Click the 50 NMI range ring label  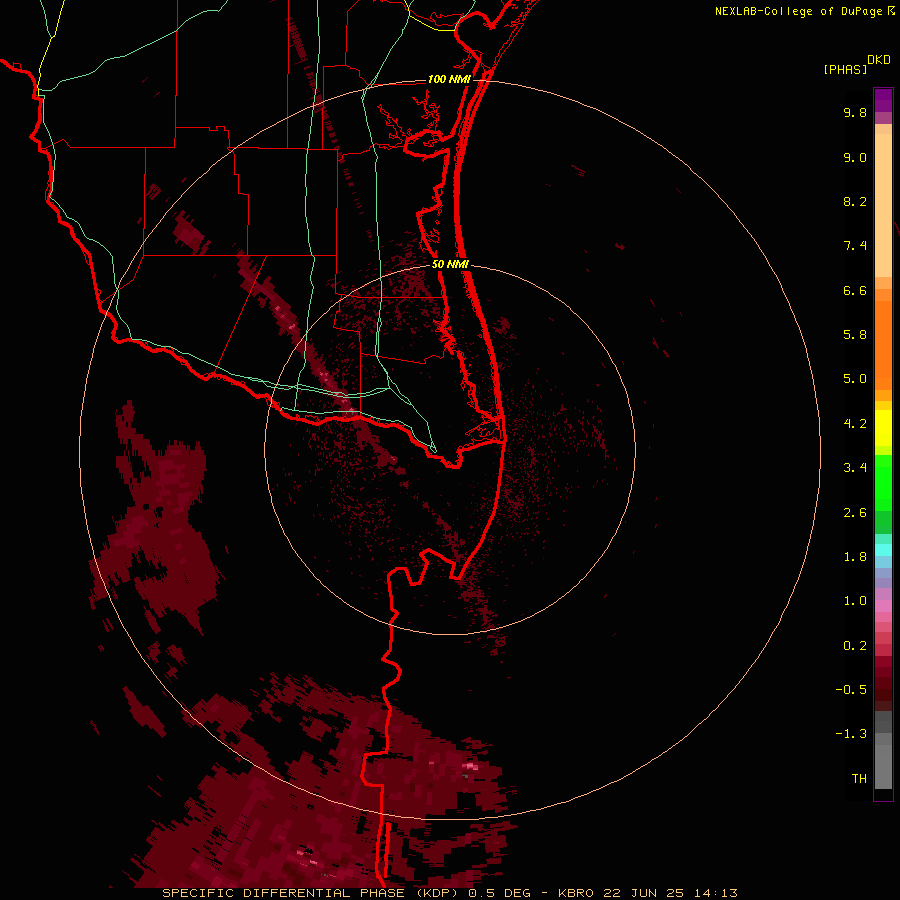point(450,264)
